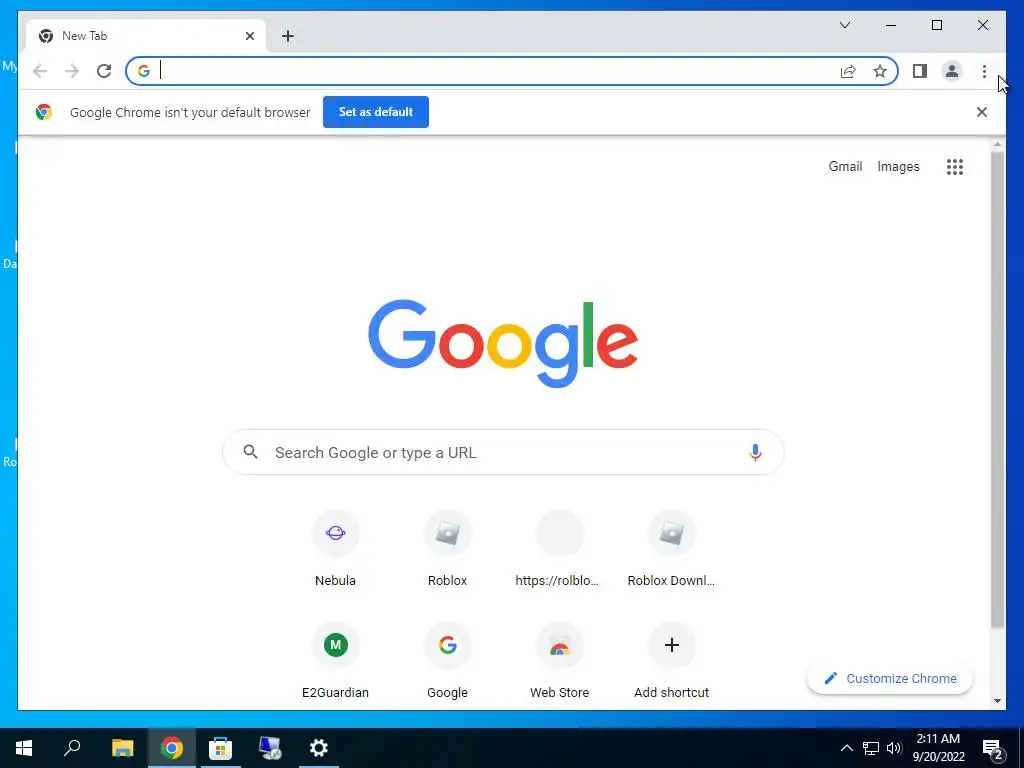
Task: Open the Google shortcut tile
Action: tap(447, 661)
